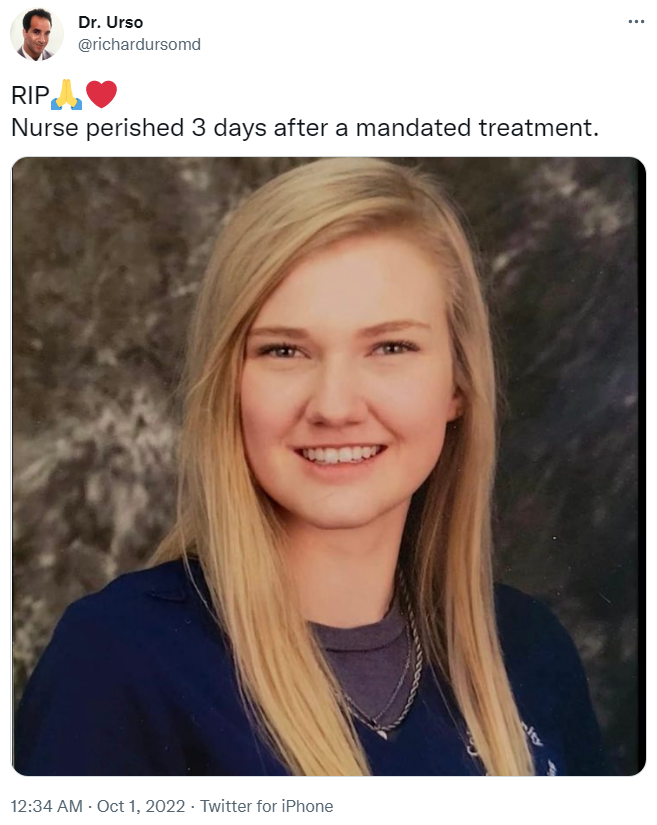Click the Oct 1, 2022 date
The width and height of the screenshot is (657, 825).
pyautogui.click(x=141, y=806)
